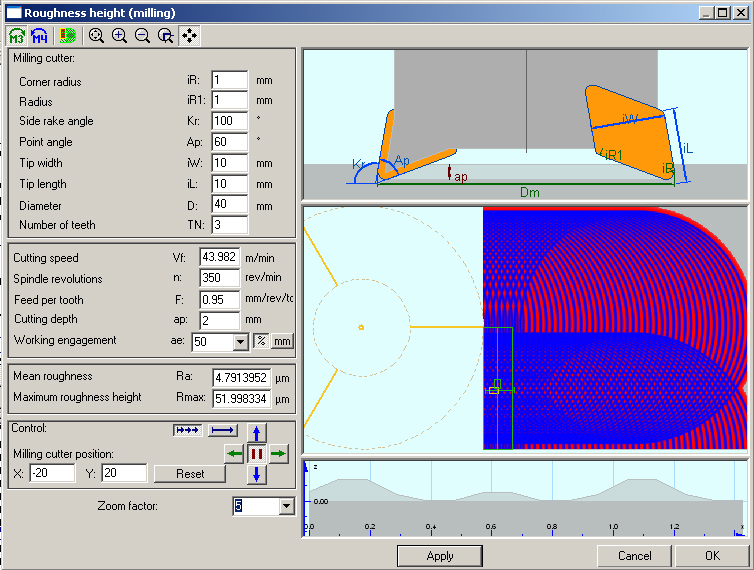The width and height of the screenshot is (754, 570).
Task: Click the Dm label in cutter diagram
Action: tap(530, 192)
